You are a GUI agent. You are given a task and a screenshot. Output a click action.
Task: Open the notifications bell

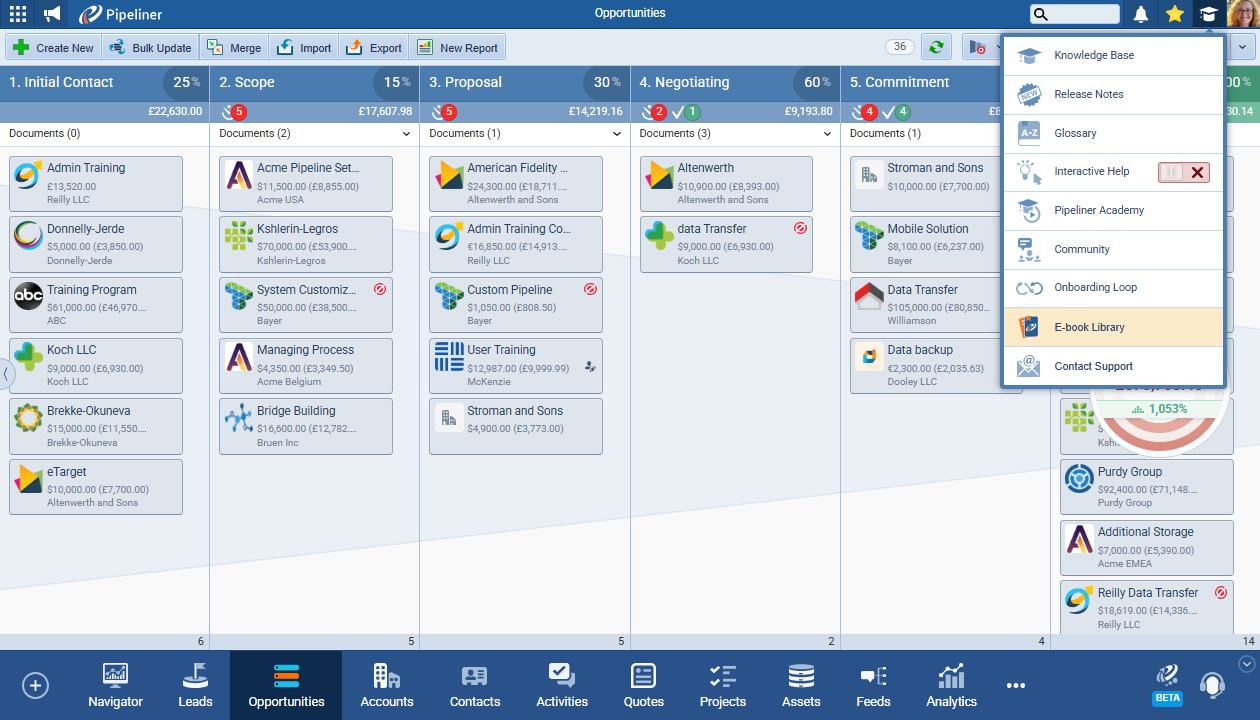(1140, 14)
